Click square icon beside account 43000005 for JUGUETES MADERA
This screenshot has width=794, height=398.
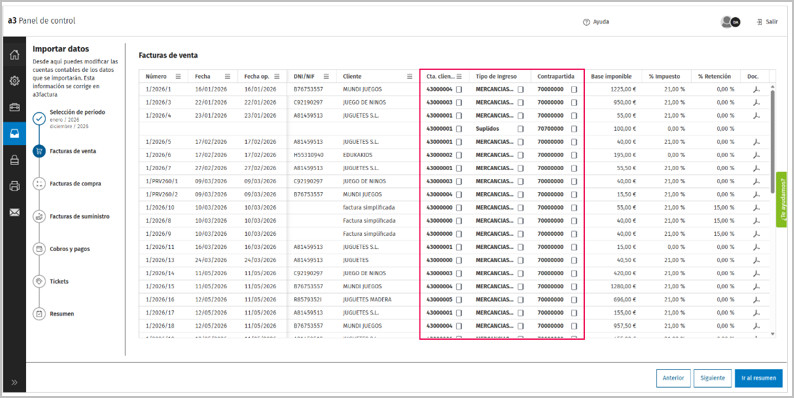(x=459, y=300)
